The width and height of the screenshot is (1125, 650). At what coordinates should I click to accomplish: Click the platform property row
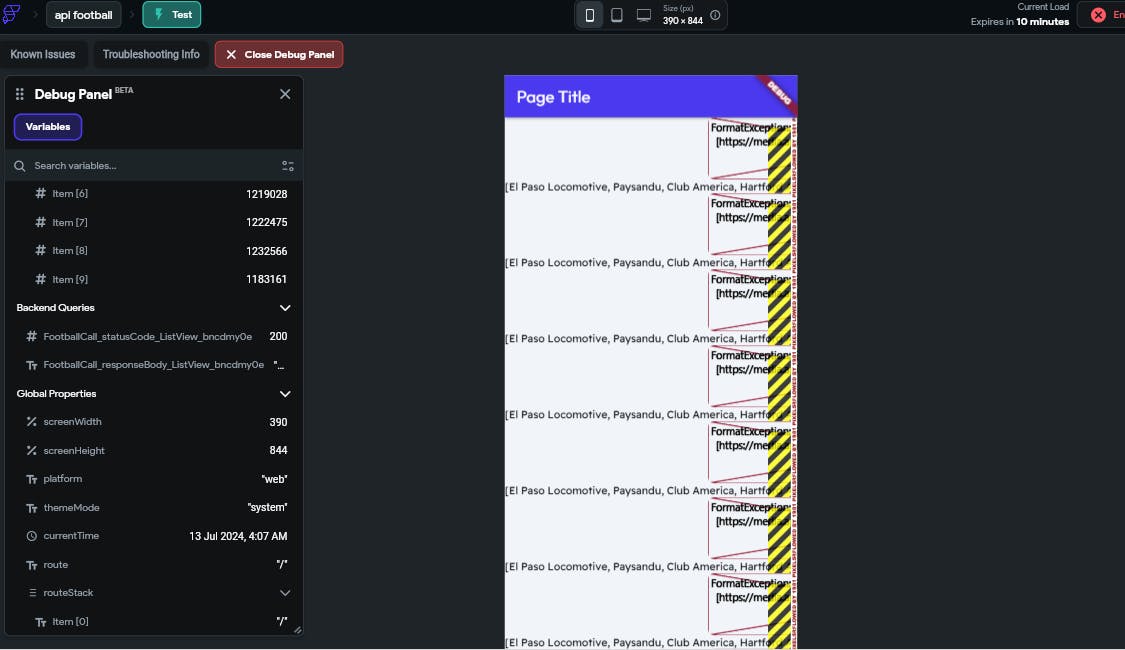tap(154, 479)
